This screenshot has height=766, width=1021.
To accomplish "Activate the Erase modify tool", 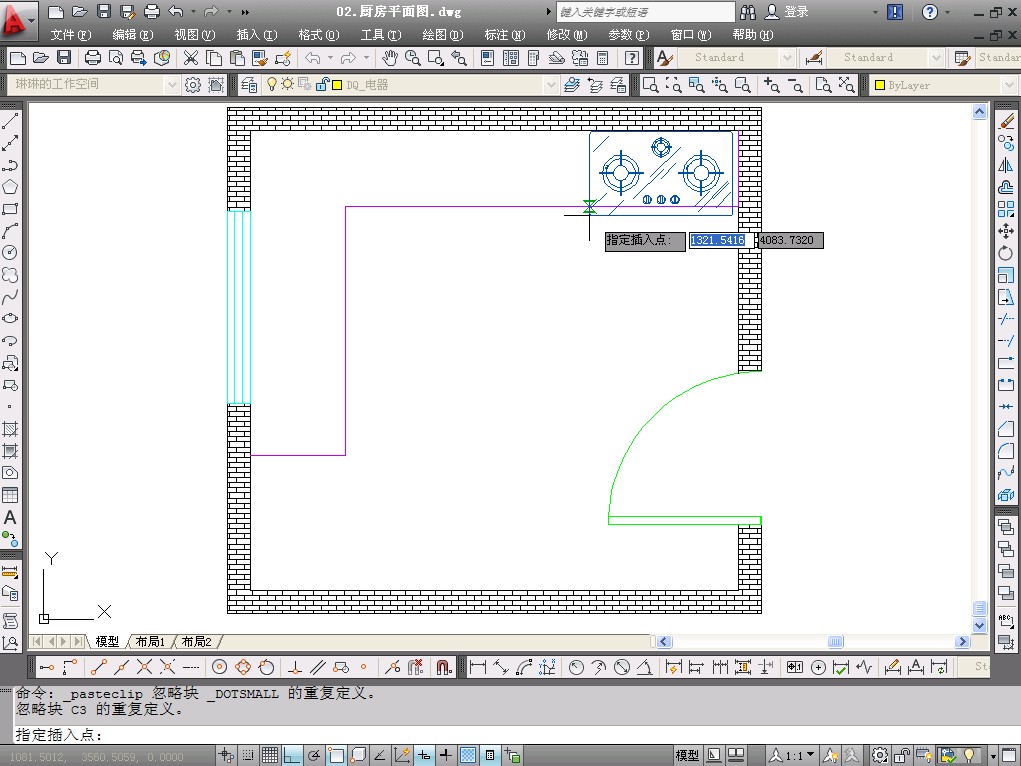I will 1006,121.
